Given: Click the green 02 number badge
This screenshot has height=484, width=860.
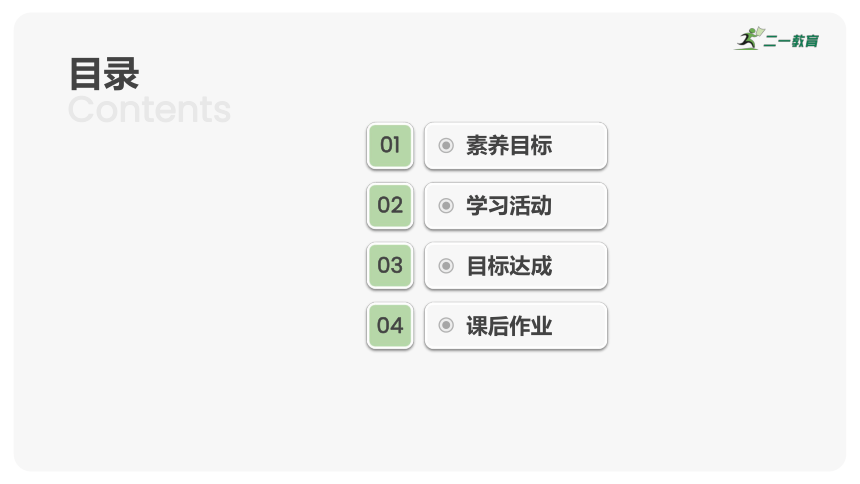Looking at the screenshot, I should pyautogui.click(x=390, y=206).
